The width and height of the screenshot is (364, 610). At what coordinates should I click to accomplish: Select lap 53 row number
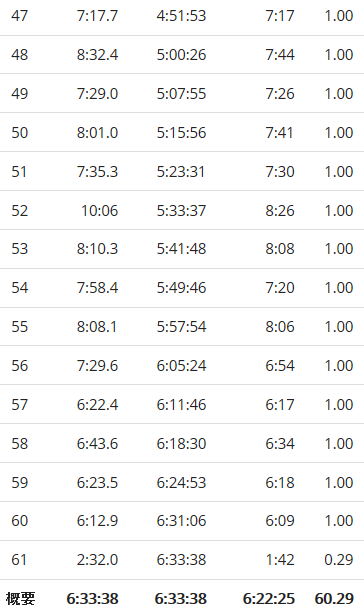[x=19, y=249]
